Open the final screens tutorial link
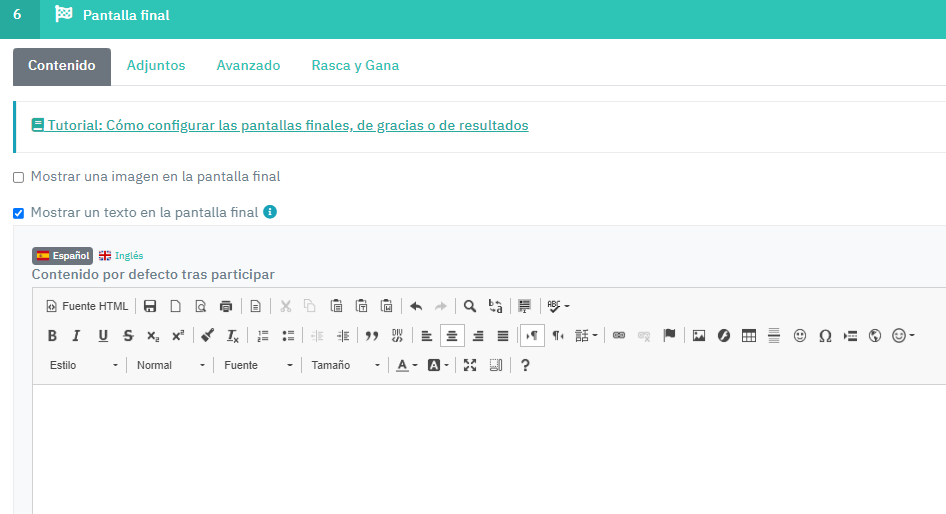Image resolution: width=946 pixels, height=514 pixels. 280,125
